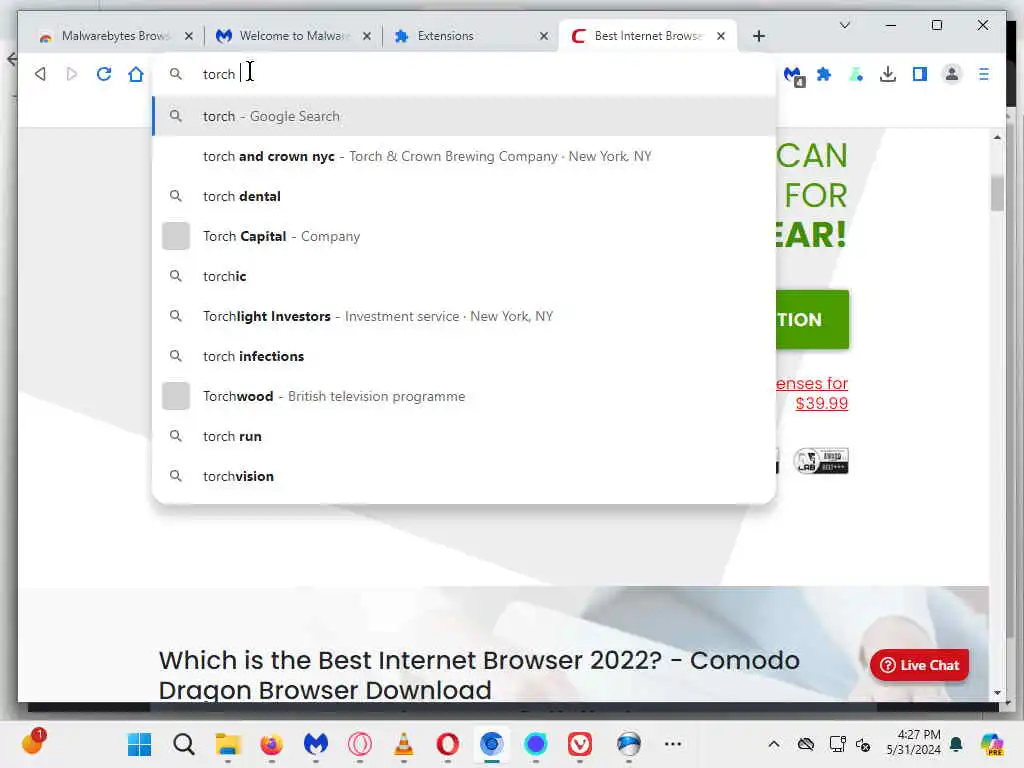Click the page scrollbar up arrow
Image resolution: width=1024 pixels, height=768 pixels.
[997, 137]
